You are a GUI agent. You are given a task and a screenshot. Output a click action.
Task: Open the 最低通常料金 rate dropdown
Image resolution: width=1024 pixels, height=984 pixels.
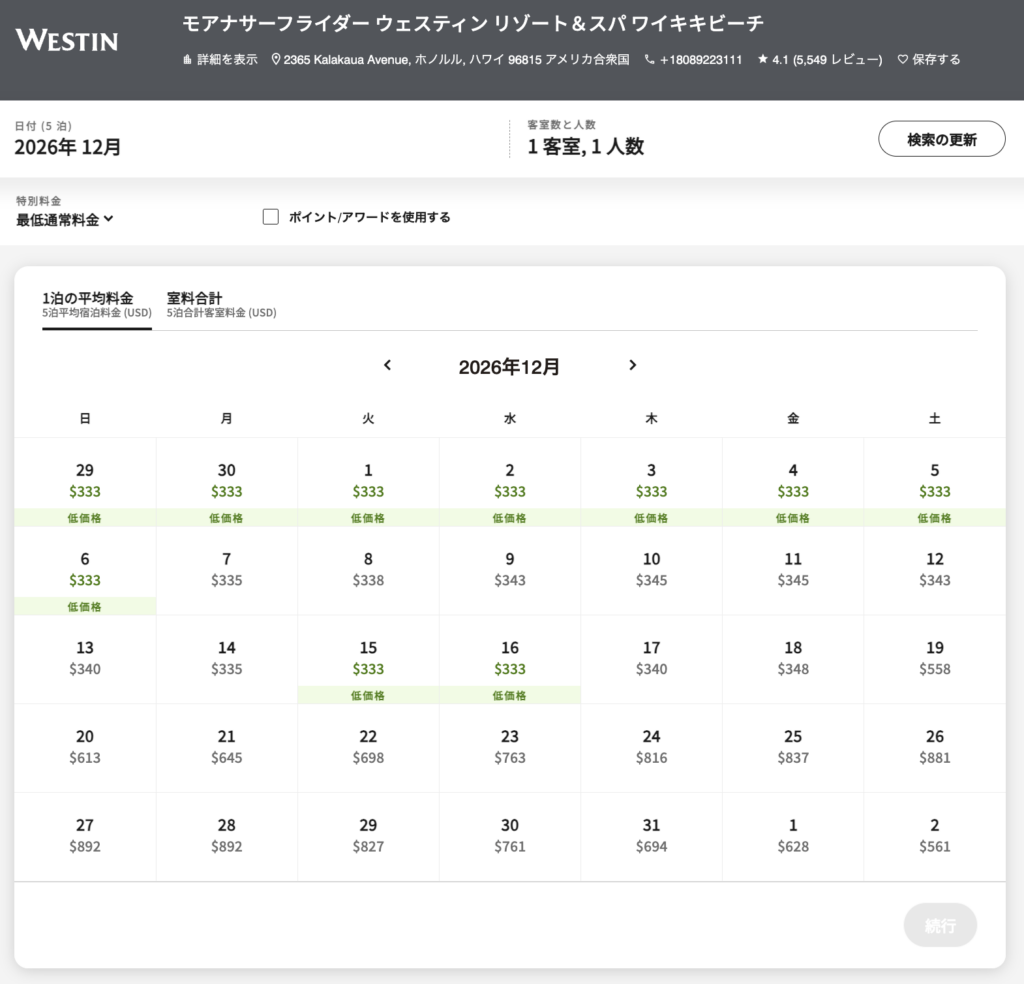click(65, 219)
